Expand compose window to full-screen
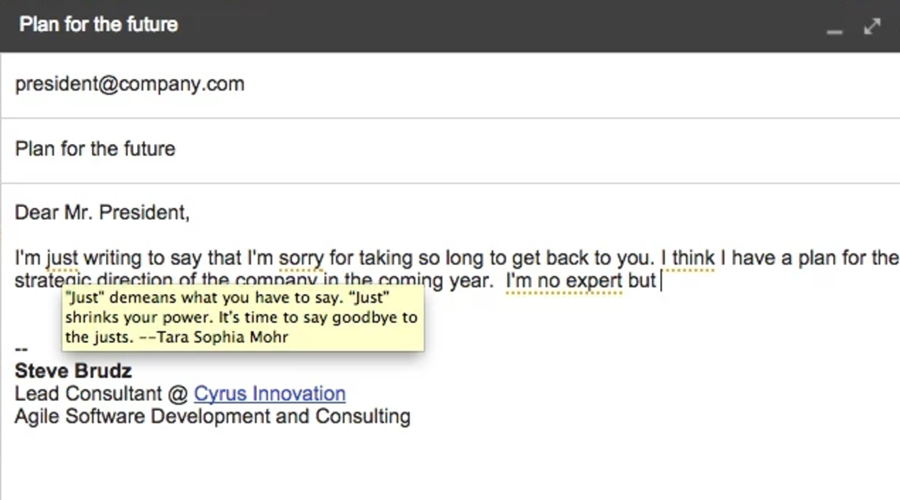Image resolution: width=900 pixels, height=500 pixels. click(872, 27)
